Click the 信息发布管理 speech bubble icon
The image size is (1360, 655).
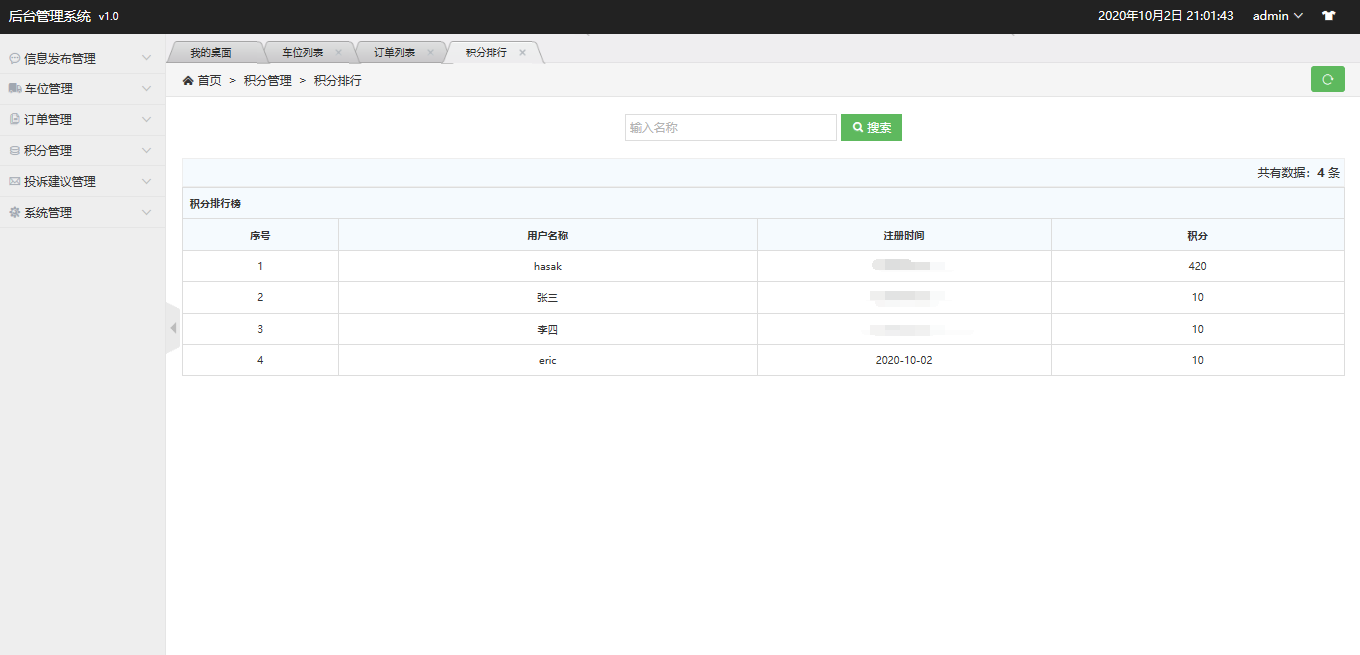click(x=14, y=58)
